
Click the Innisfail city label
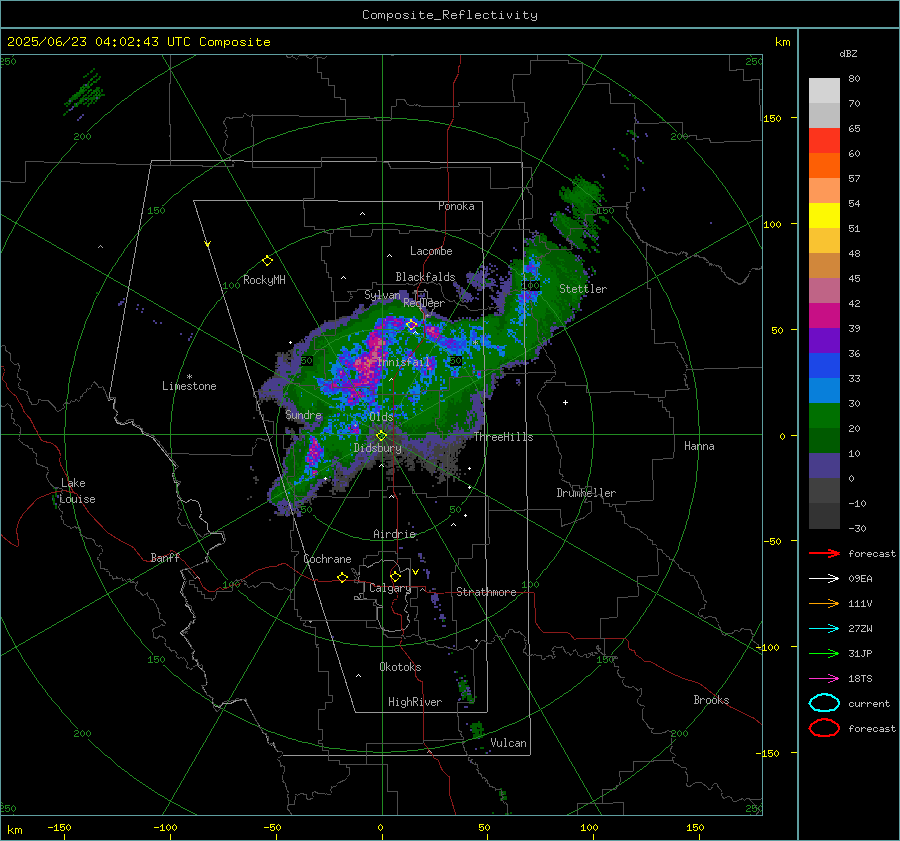tap(404, 362)
